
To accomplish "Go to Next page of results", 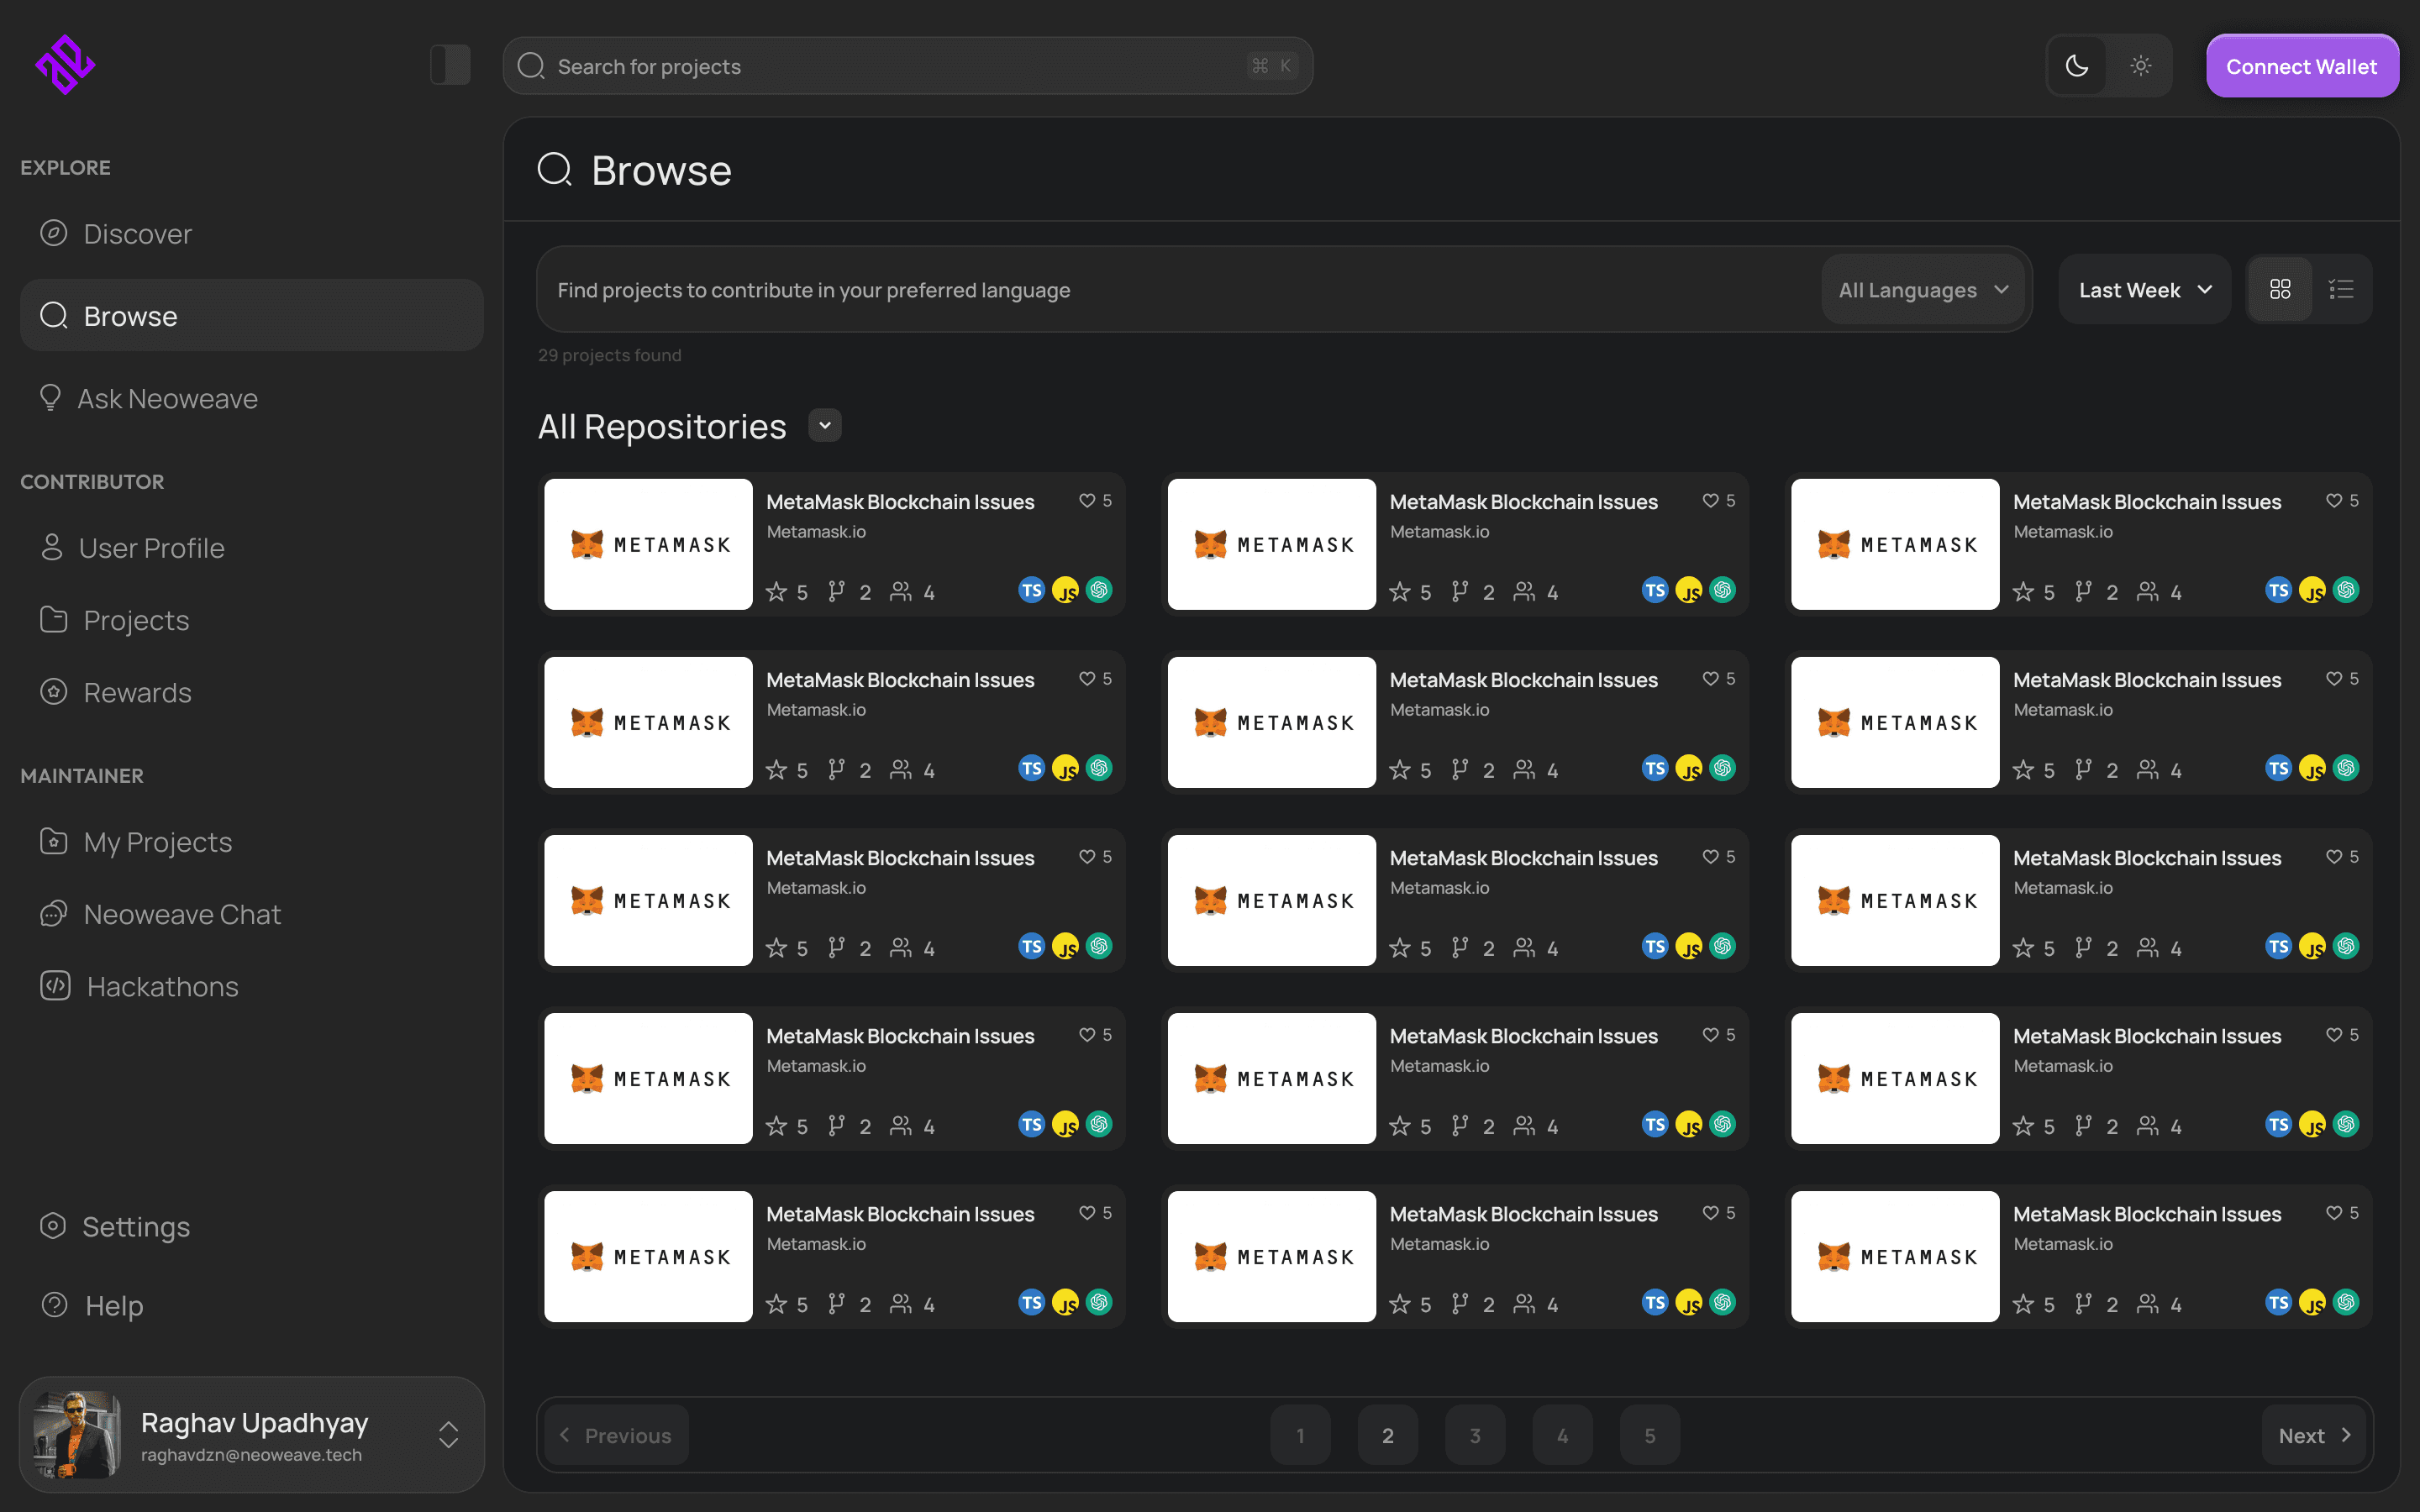I will click(x=2313, y=1435).
